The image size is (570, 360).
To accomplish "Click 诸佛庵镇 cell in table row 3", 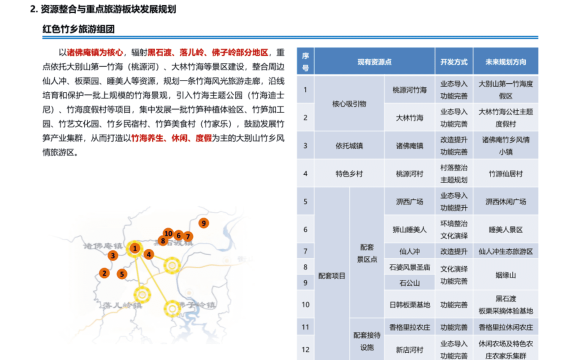I will [x=409, y=145].
